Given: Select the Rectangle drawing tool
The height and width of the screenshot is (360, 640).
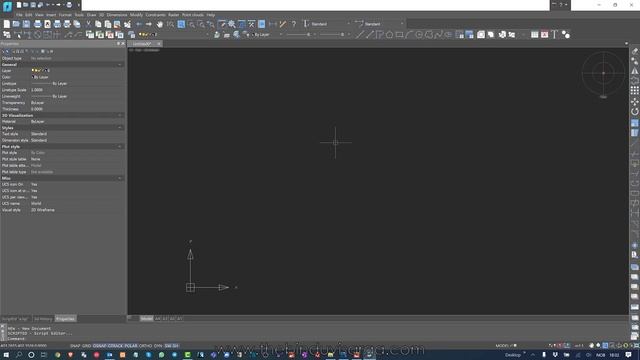Looking at the screenshot, I should [x=399, y=35].
